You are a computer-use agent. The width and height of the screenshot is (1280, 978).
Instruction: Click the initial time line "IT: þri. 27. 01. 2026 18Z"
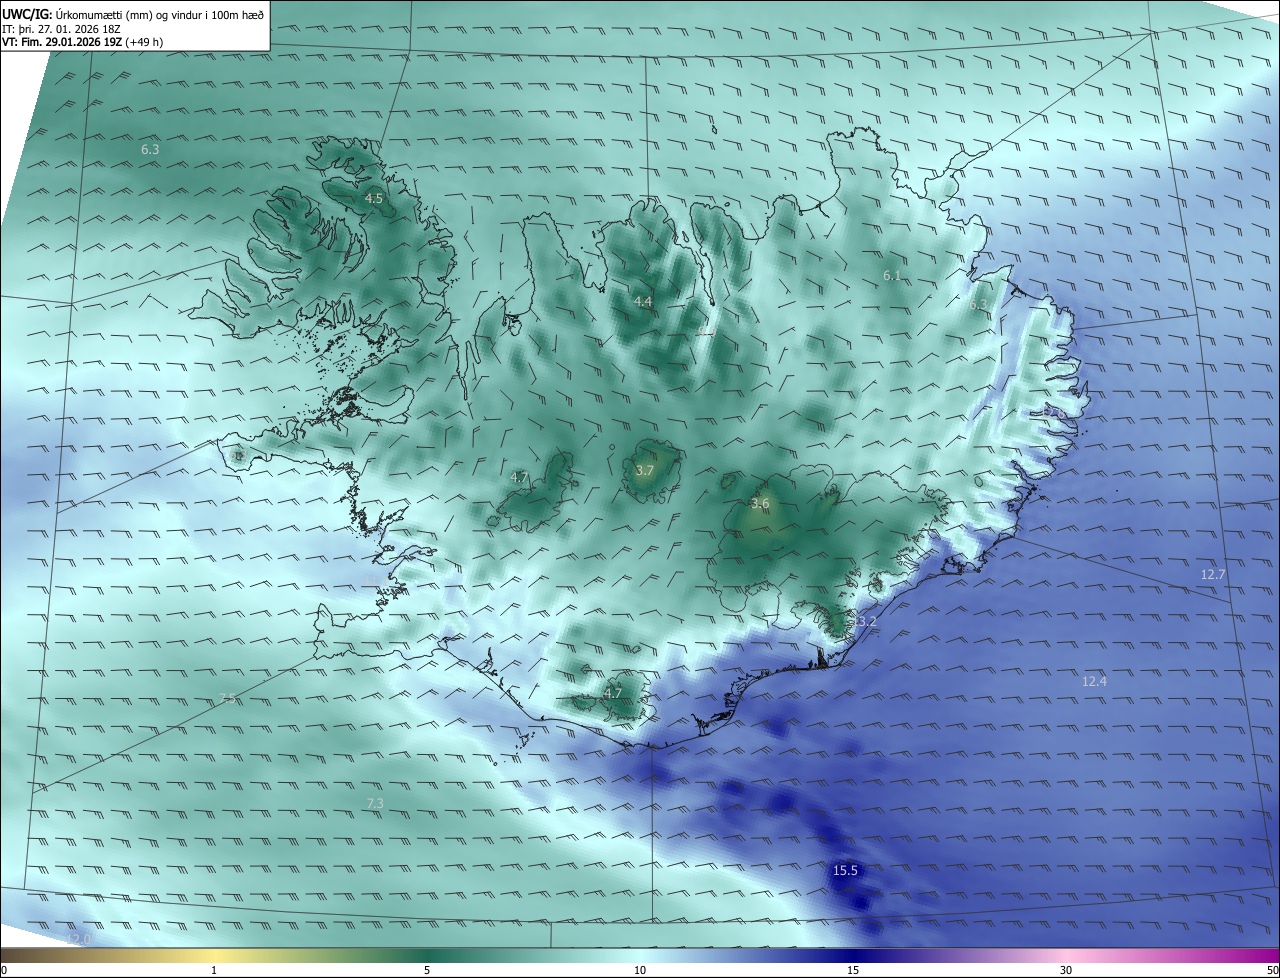pyautogui.click(x=61, y=29)
